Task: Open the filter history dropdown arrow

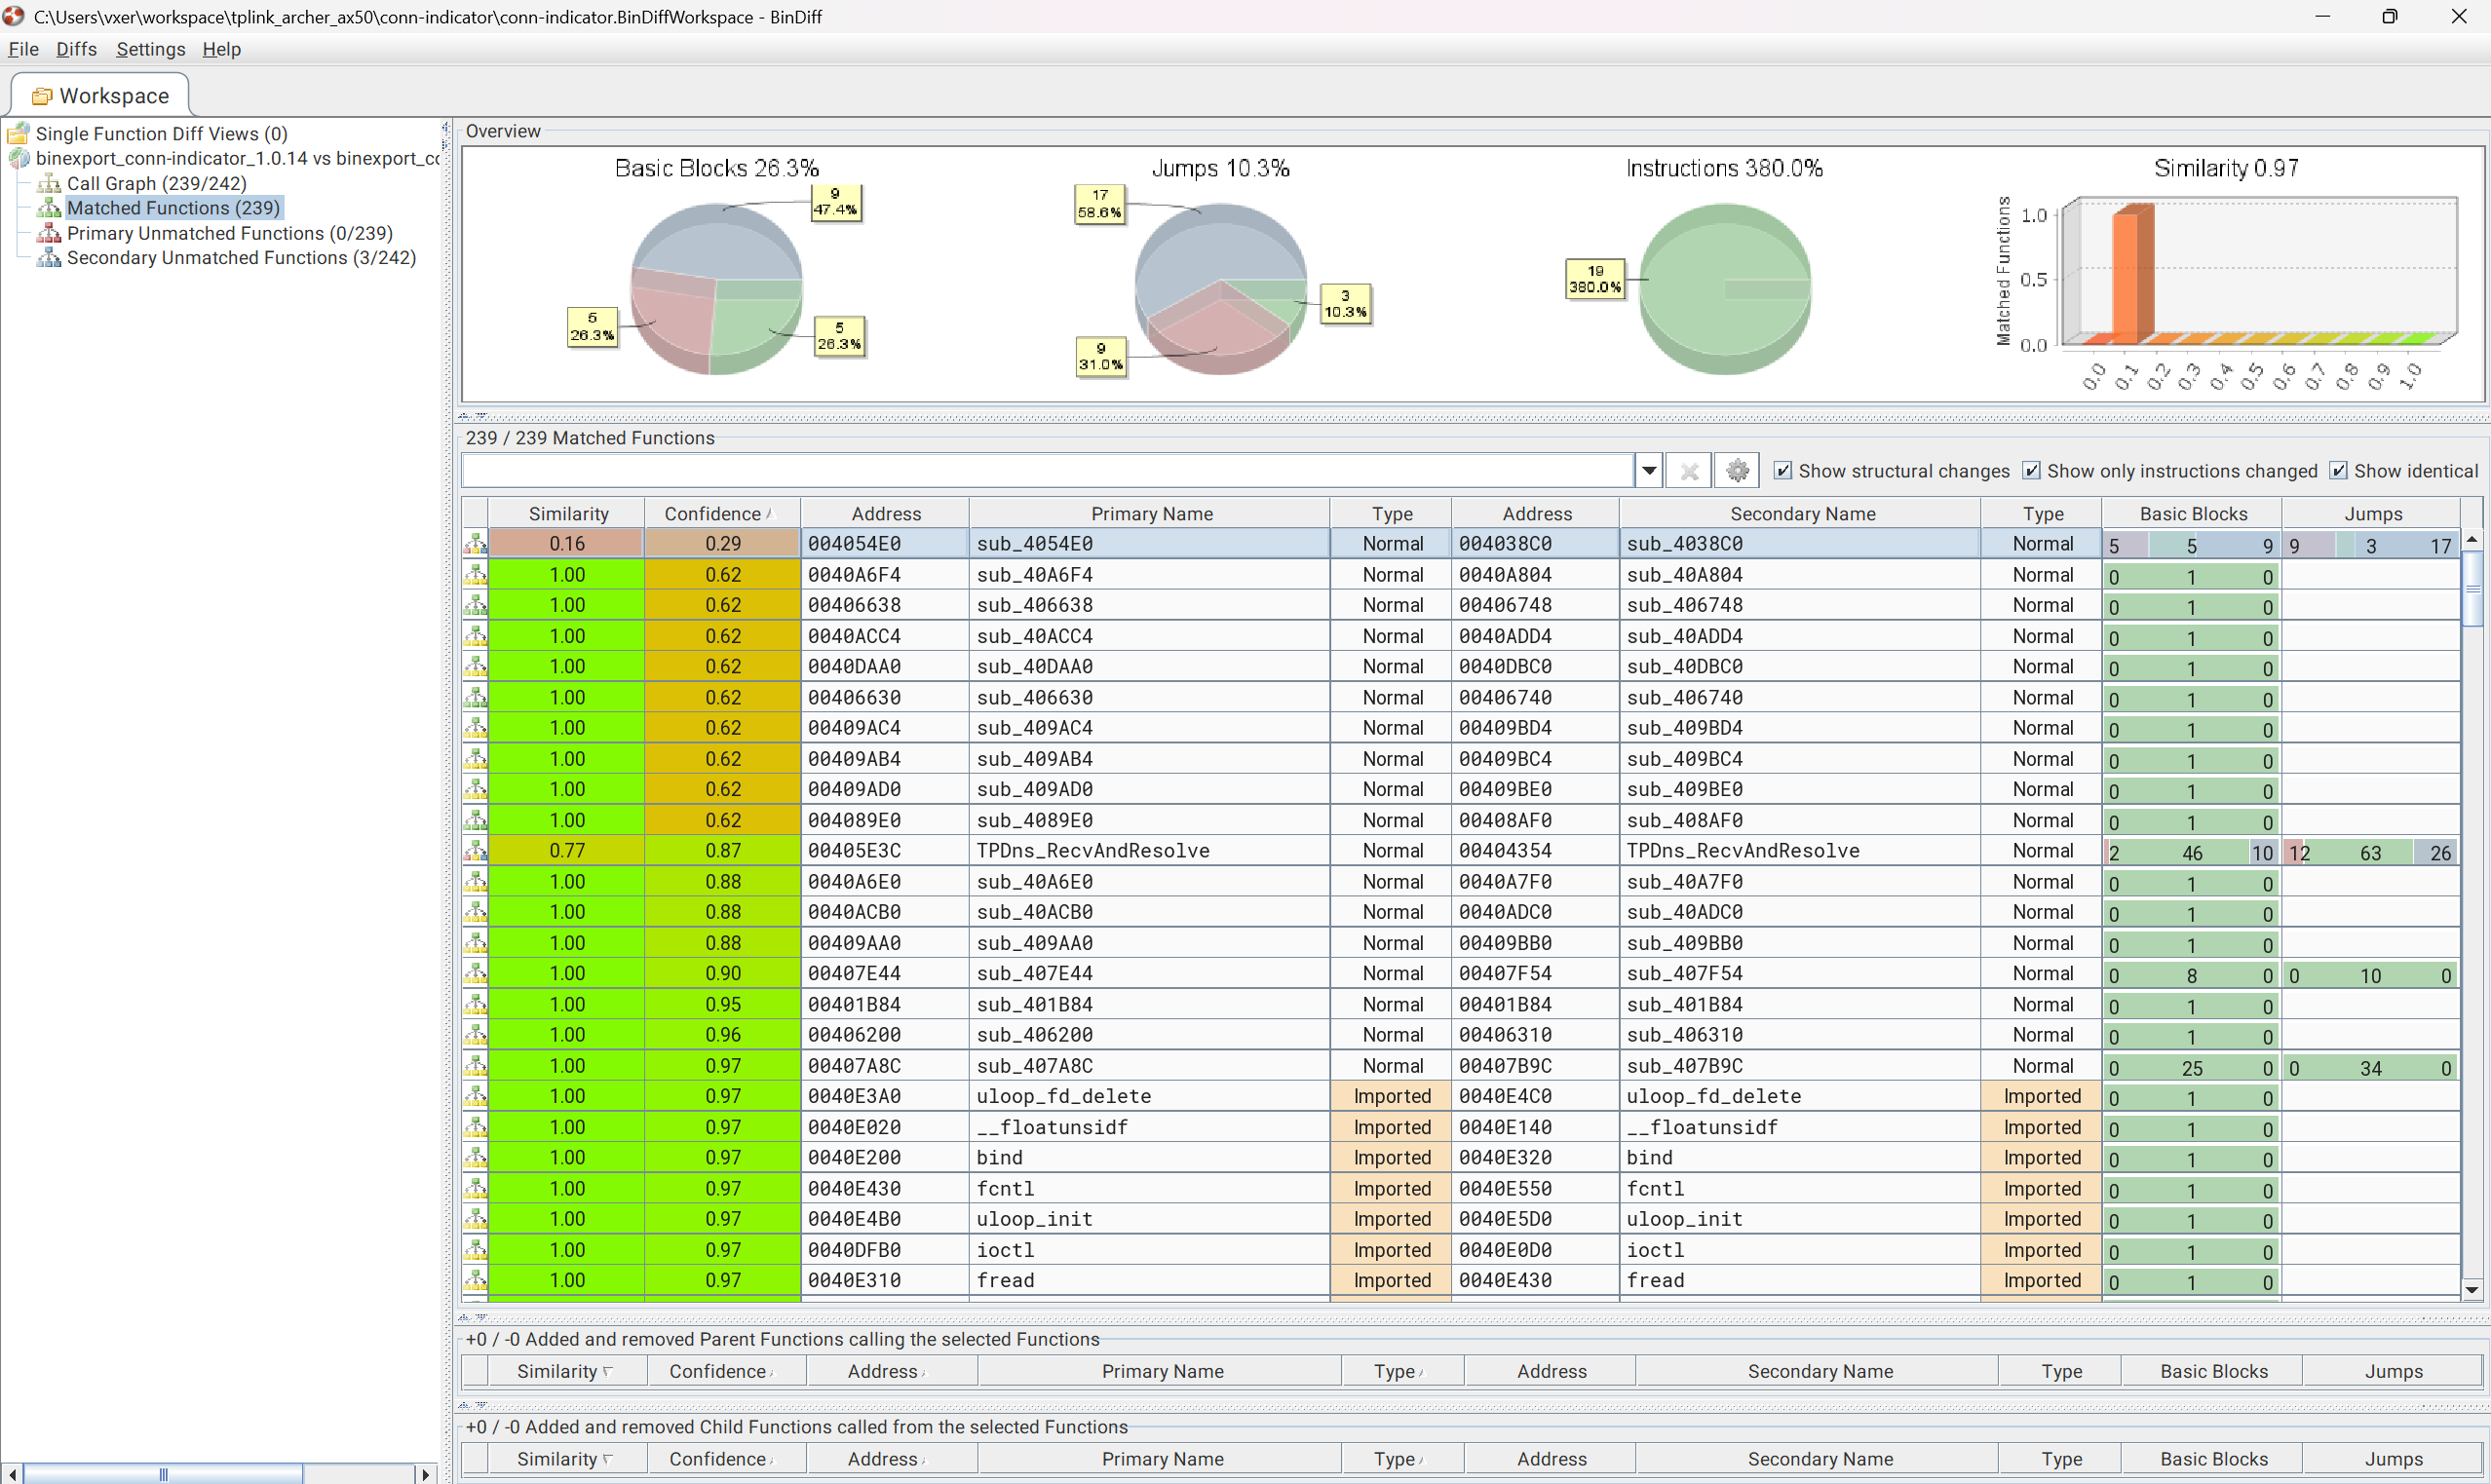Action: coord(1649,470)
